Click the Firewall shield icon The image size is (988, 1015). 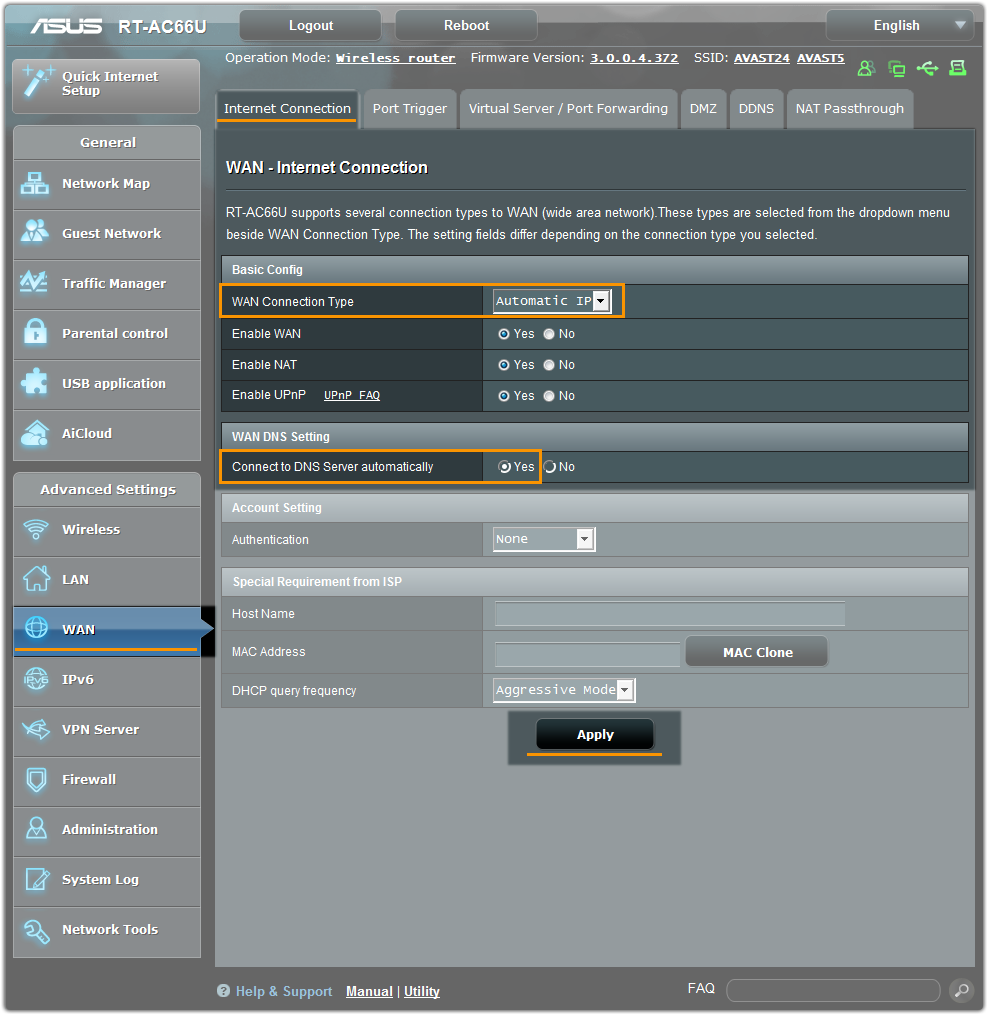tap(36, 779)
